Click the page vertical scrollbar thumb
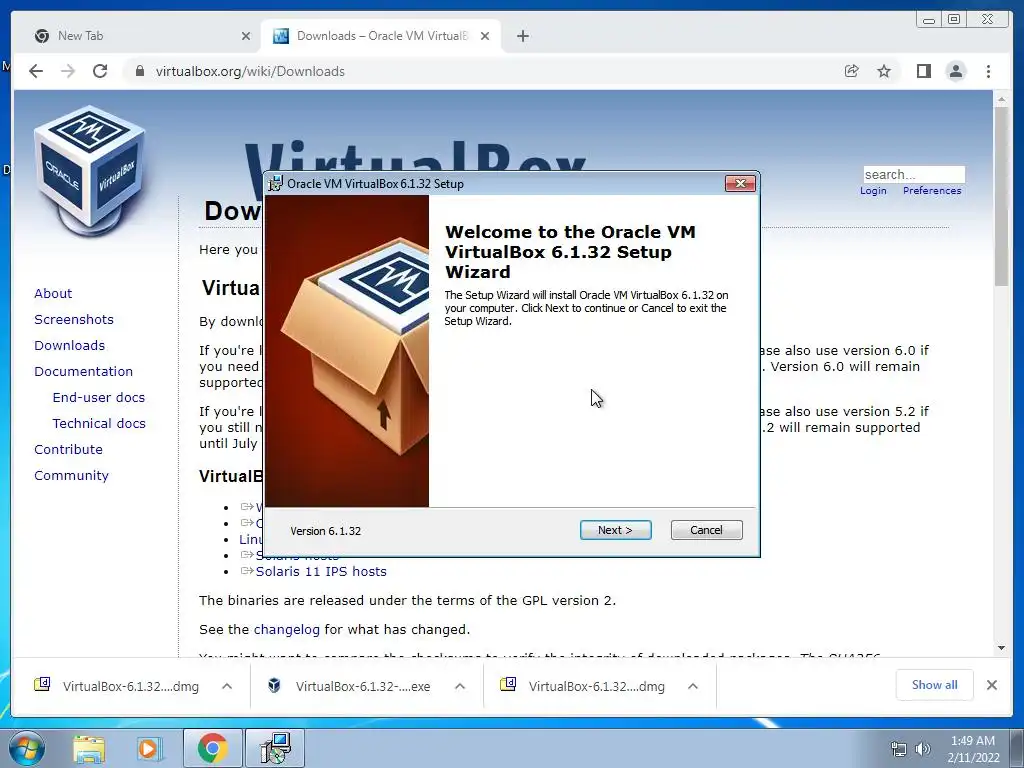Image resolution: width=1024 pixels, height=768 pixels. (1001, 196)
